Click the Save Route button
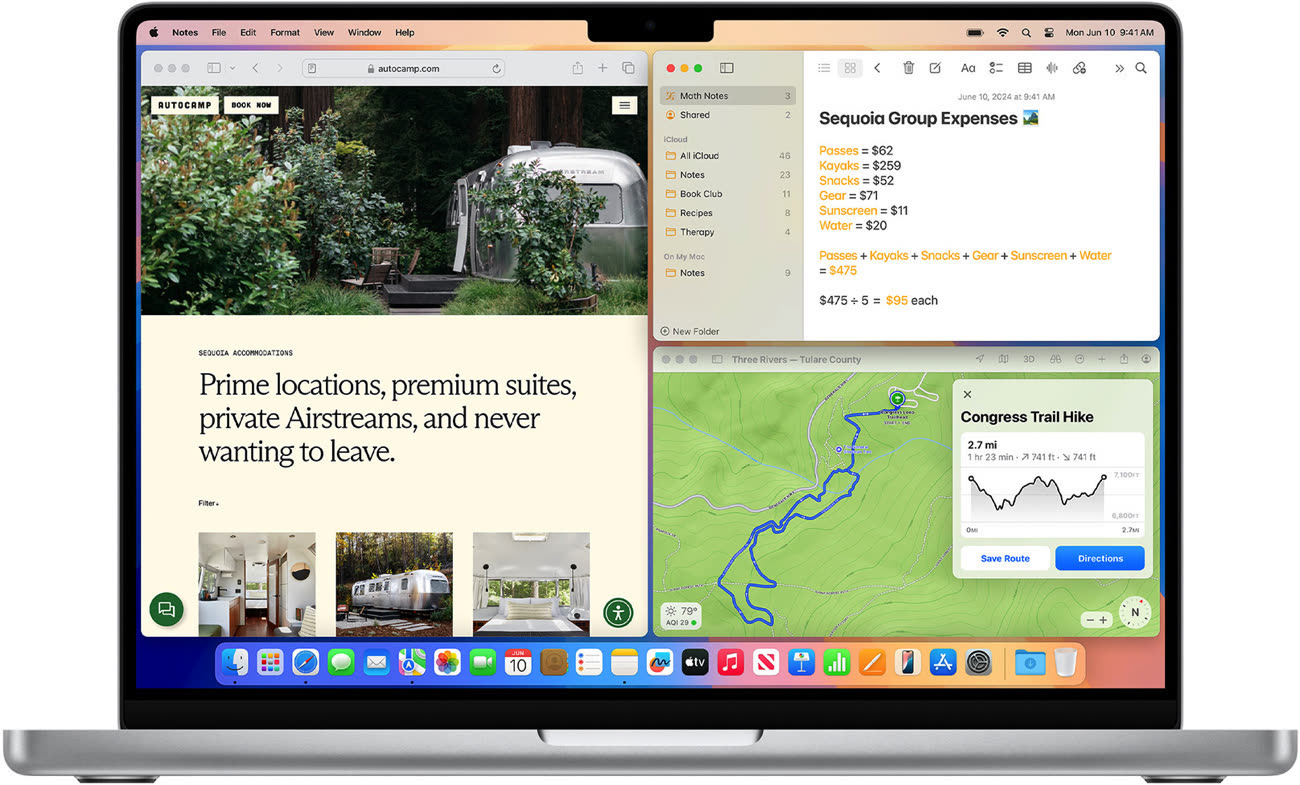 click(1005, 558)
